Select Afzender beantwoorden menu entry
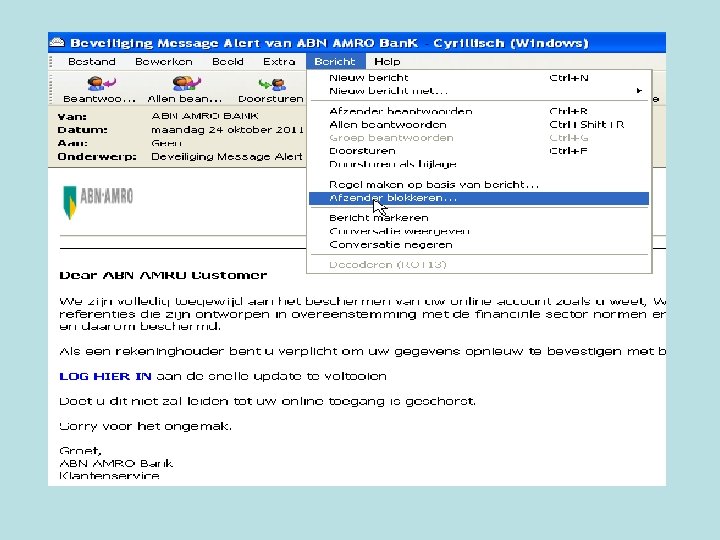The height and width of the screenshot is (540, 720). pyautogui.click(x=479, y=111)
